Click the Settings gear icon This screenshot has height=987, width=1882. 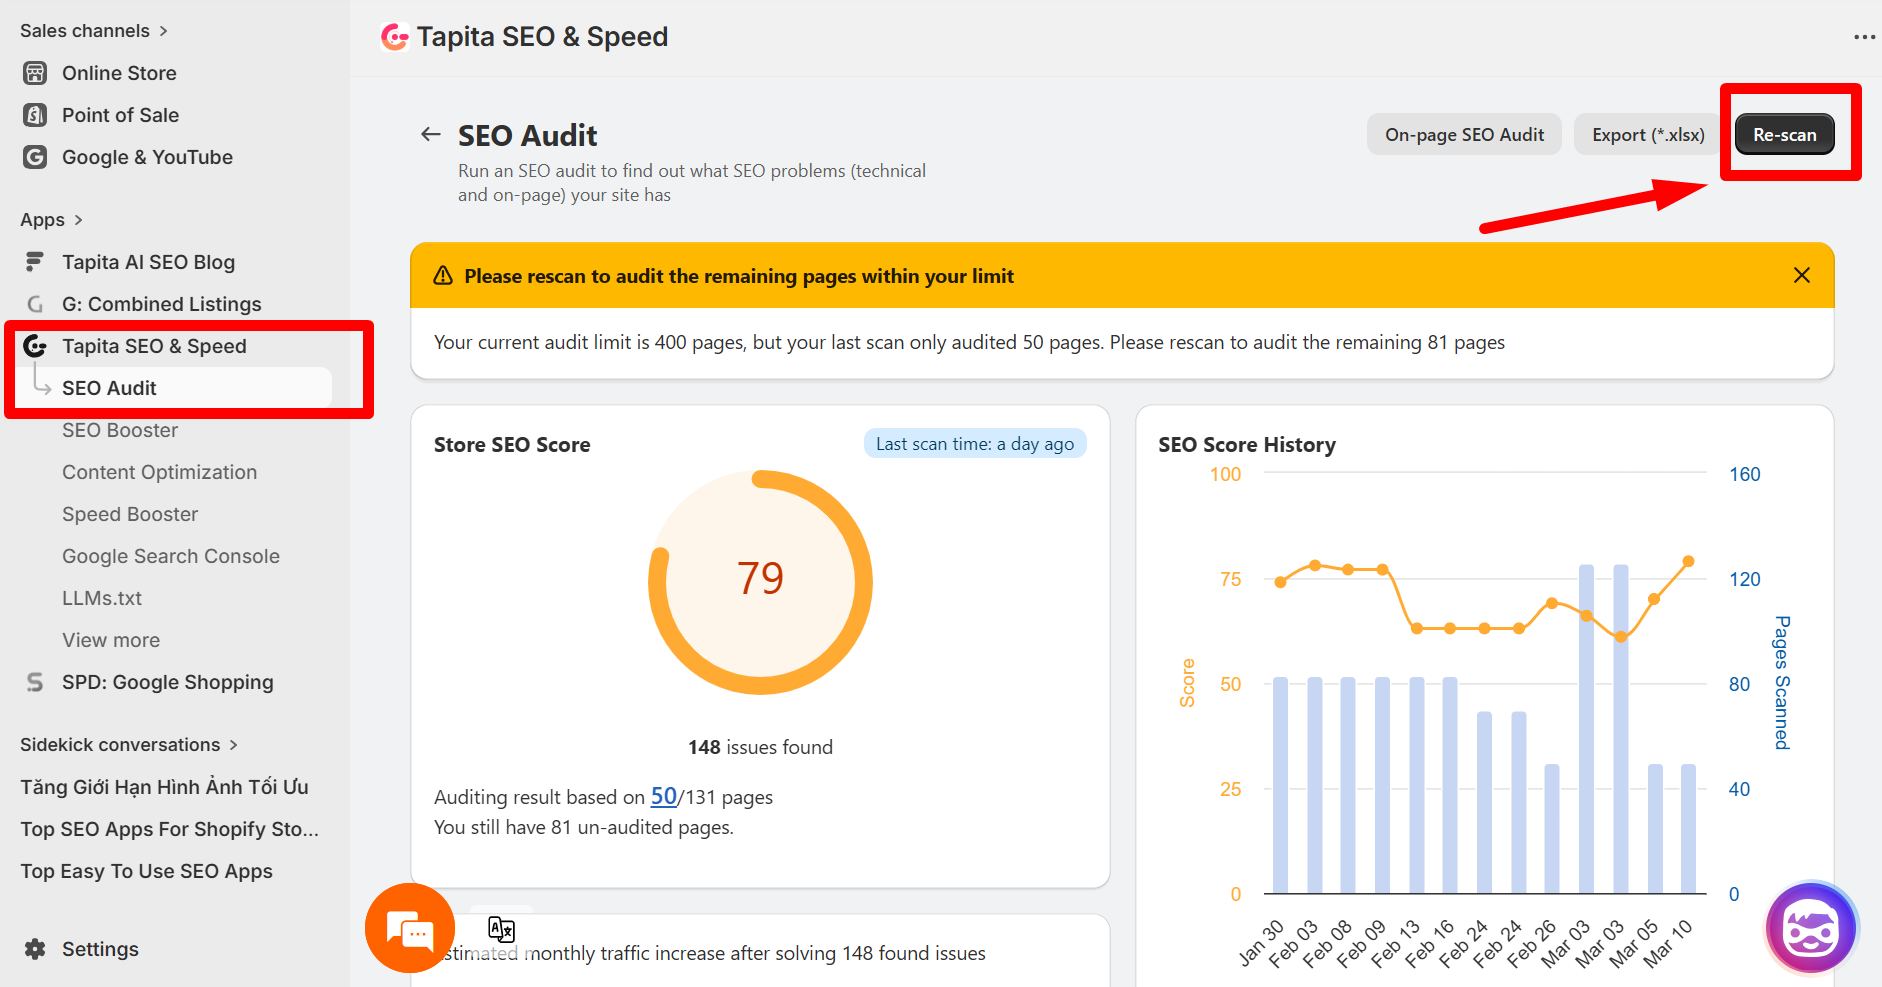point(35,949)
